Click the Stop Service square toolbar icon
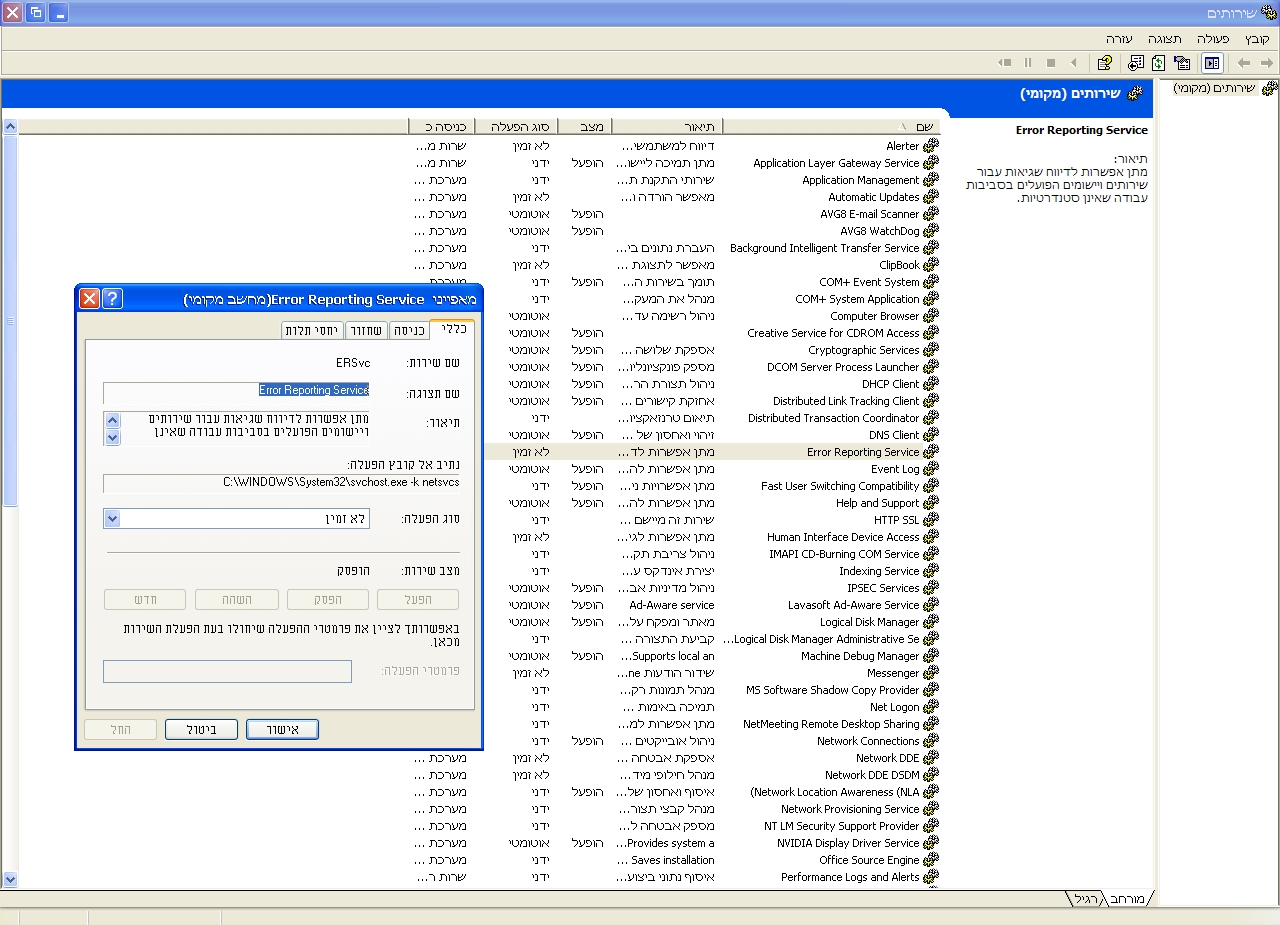 click(x=1051, y=63)
